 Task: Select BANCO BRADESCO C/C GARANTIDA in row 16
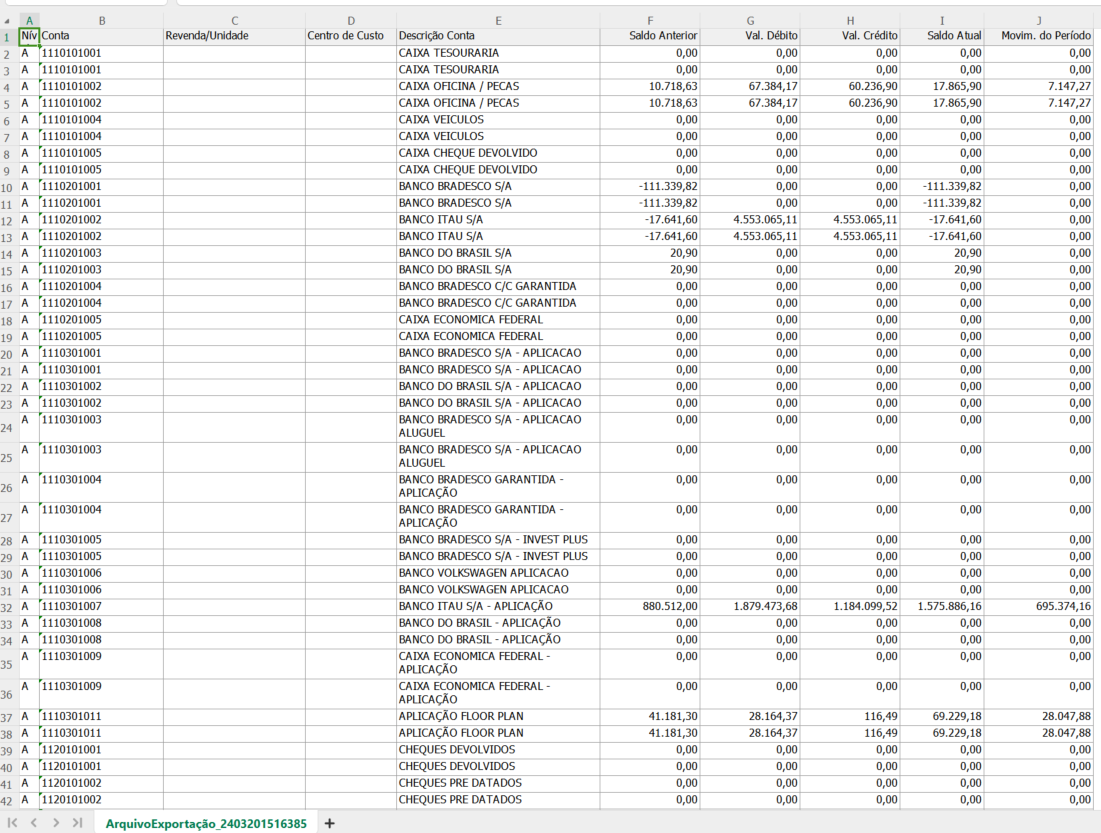tap(499, 287)
